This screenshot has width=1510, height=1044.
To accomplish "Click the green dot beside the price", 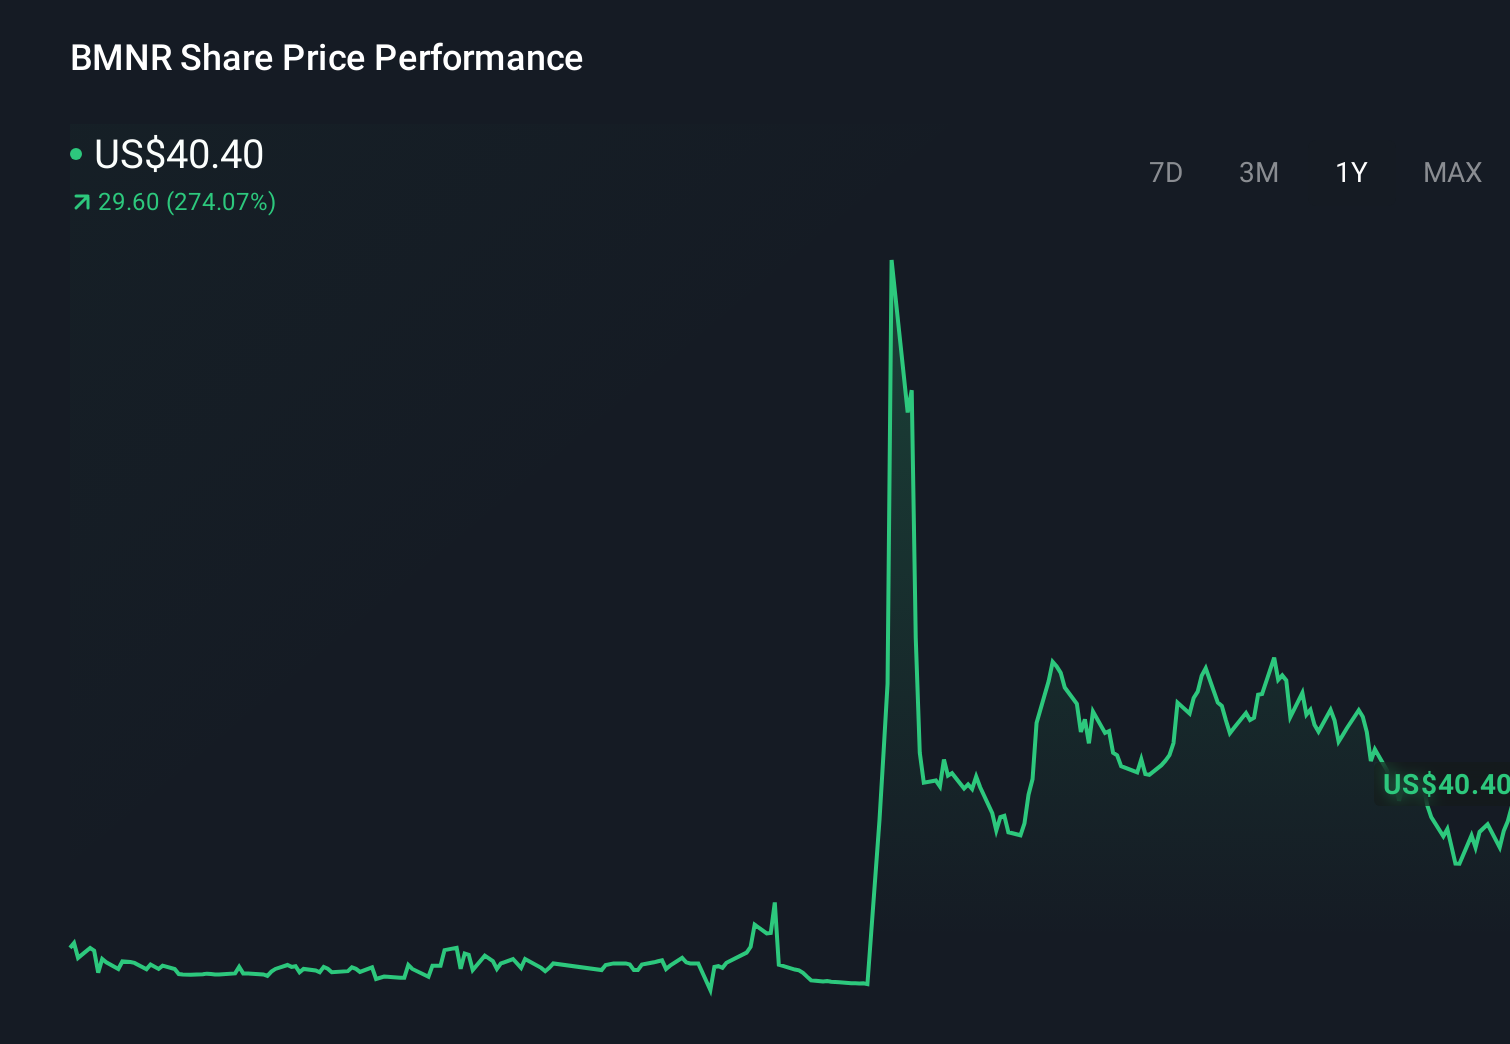I will click(x=76, y=154).
